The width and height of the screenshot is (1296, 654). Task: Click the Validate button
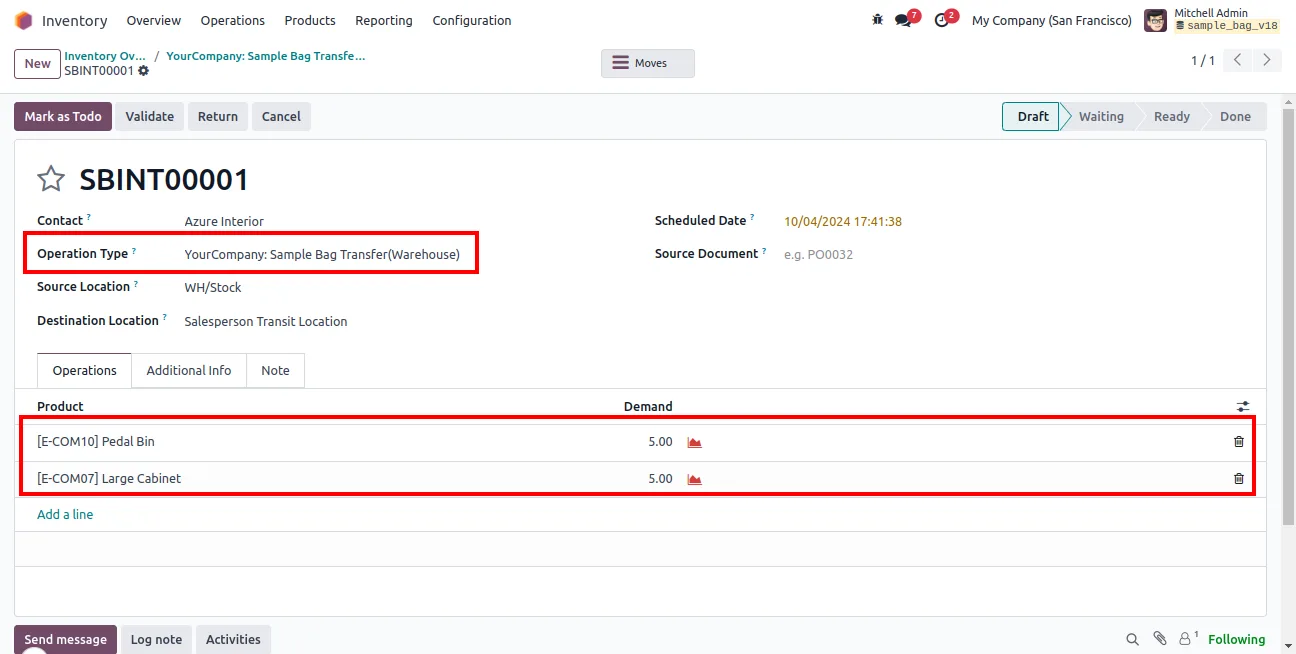coord(150,116)
